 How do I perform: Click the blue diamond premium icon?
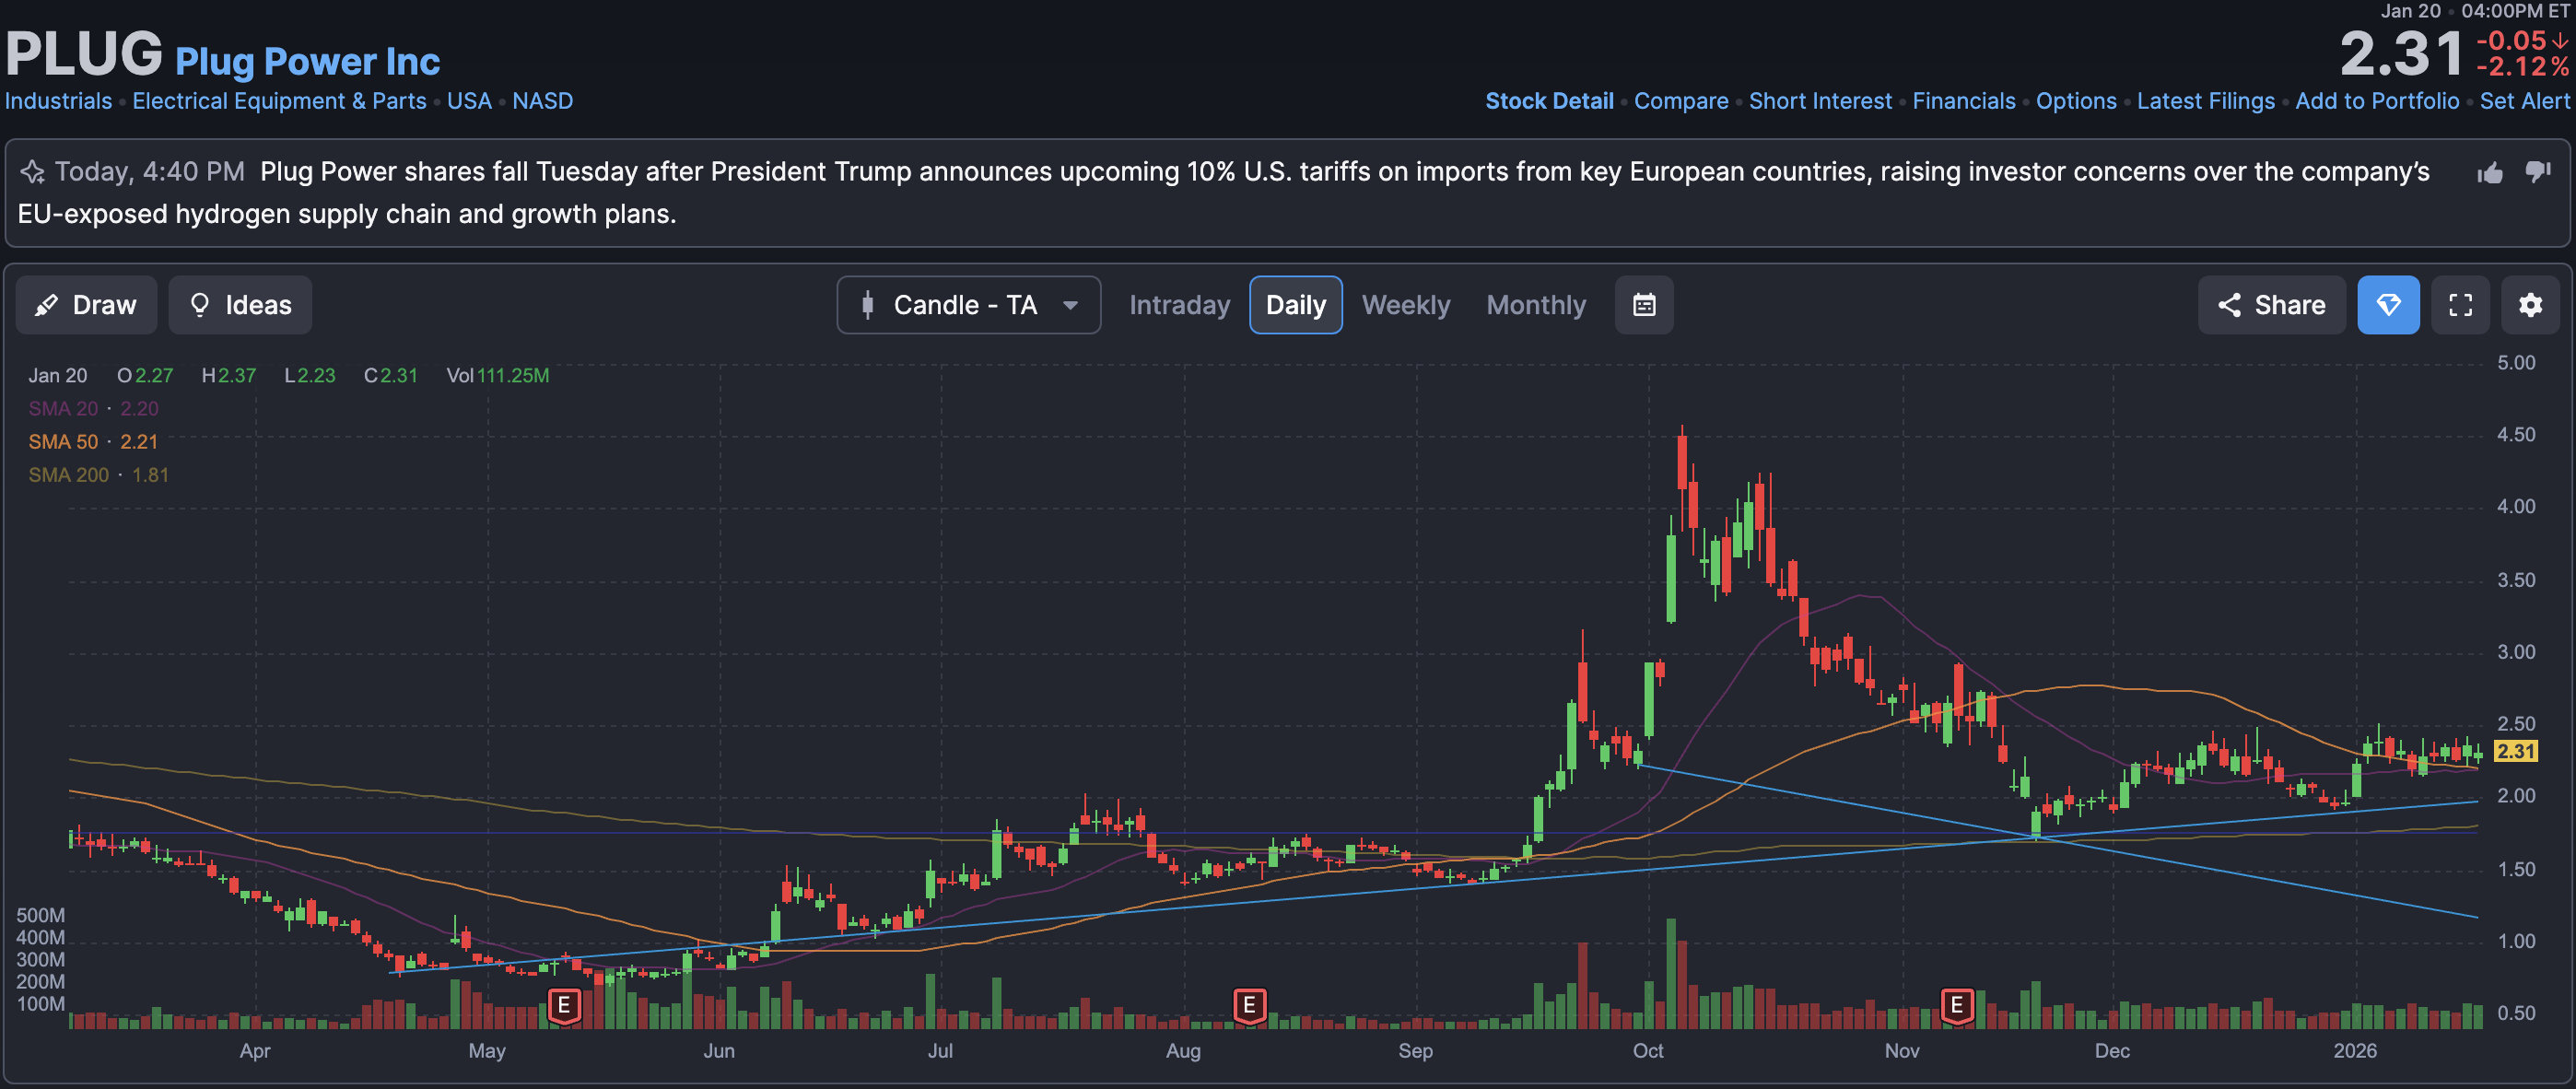click(x=2387, y=305)
